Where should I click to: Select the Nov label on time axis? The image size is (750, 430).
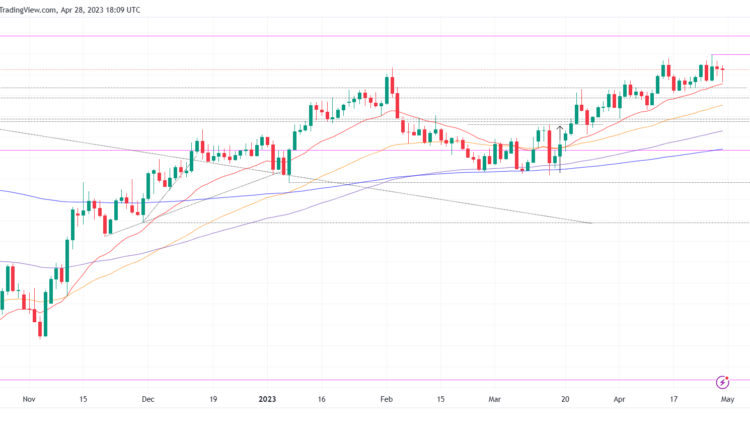point(28,399)
